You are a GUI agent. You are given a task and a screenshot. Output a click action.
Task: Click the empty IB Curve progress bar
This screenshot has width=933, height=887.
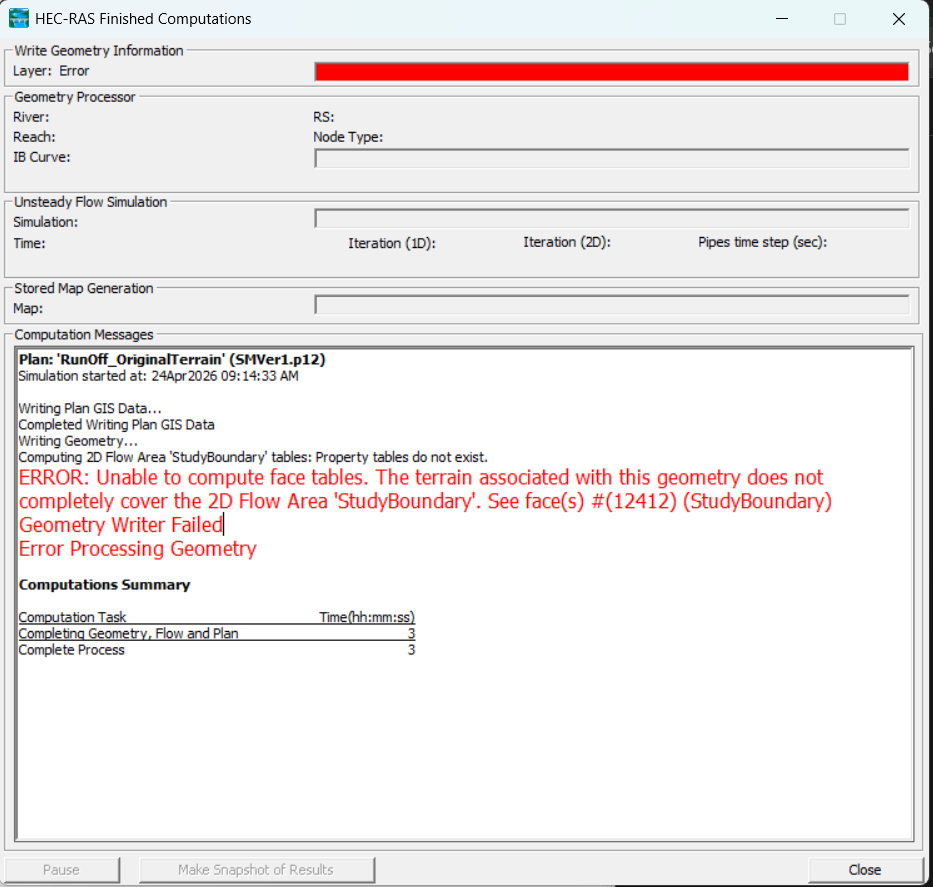[x=611, y=158]
